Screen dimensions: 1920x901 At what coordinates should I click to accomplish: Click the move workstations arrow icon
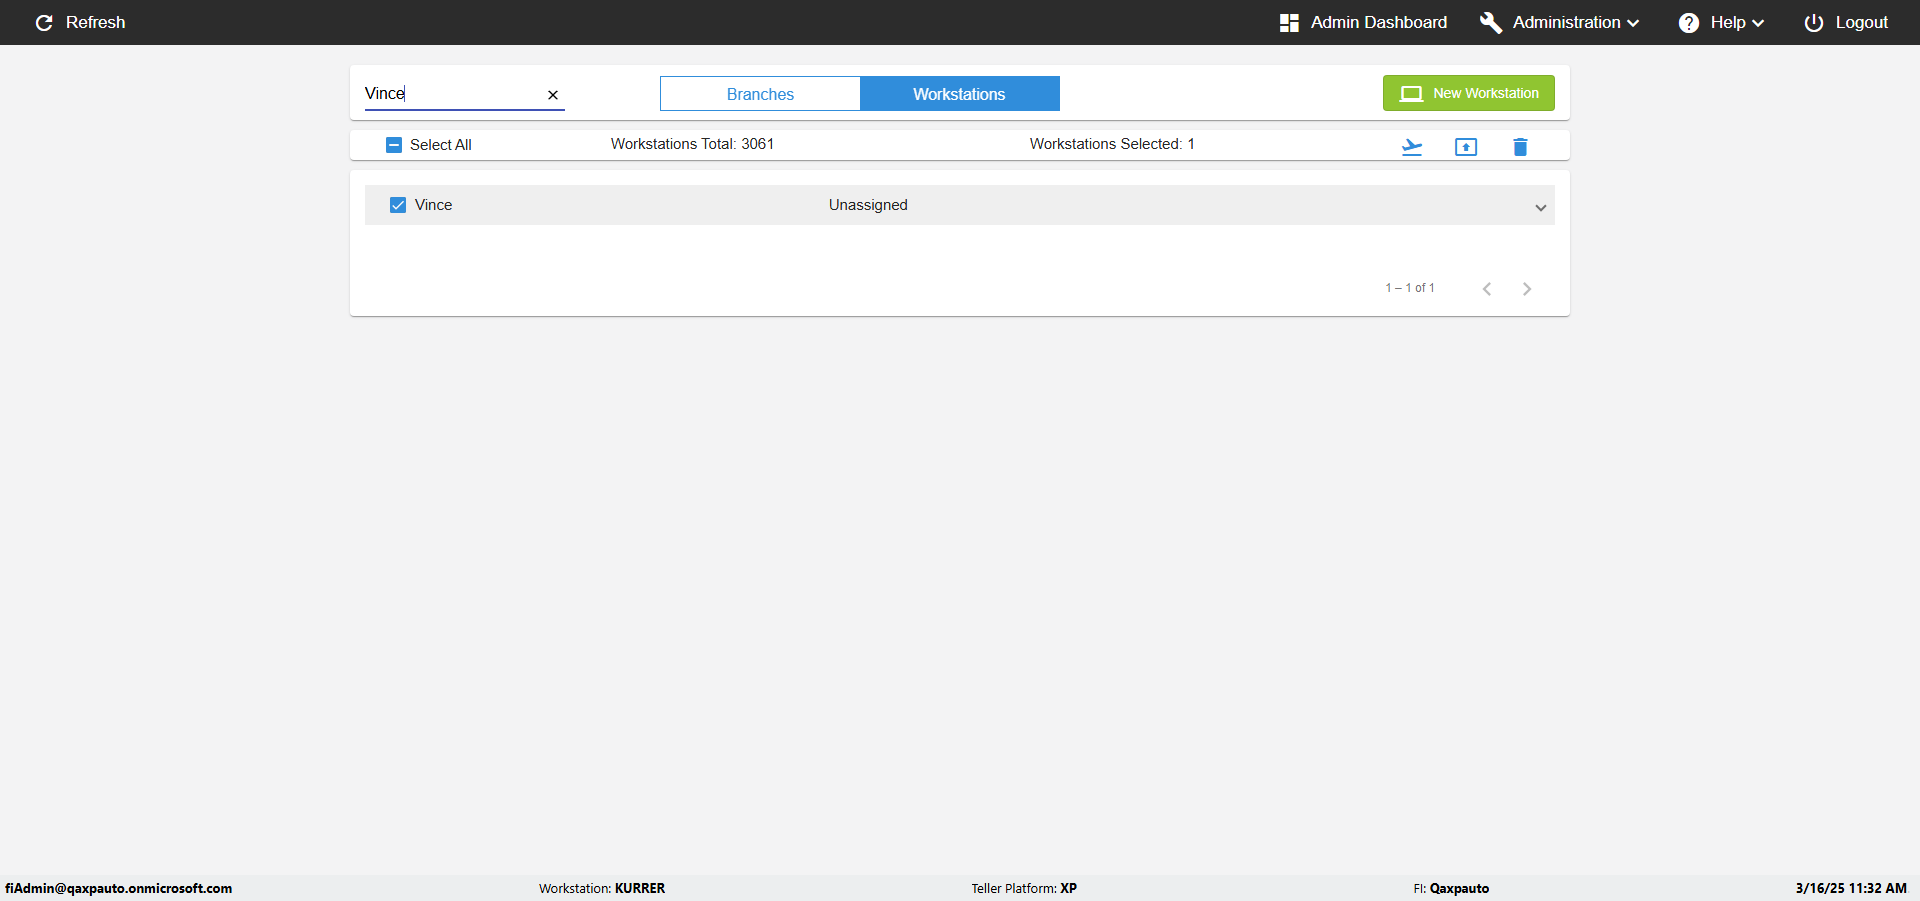click(1412, 147)
